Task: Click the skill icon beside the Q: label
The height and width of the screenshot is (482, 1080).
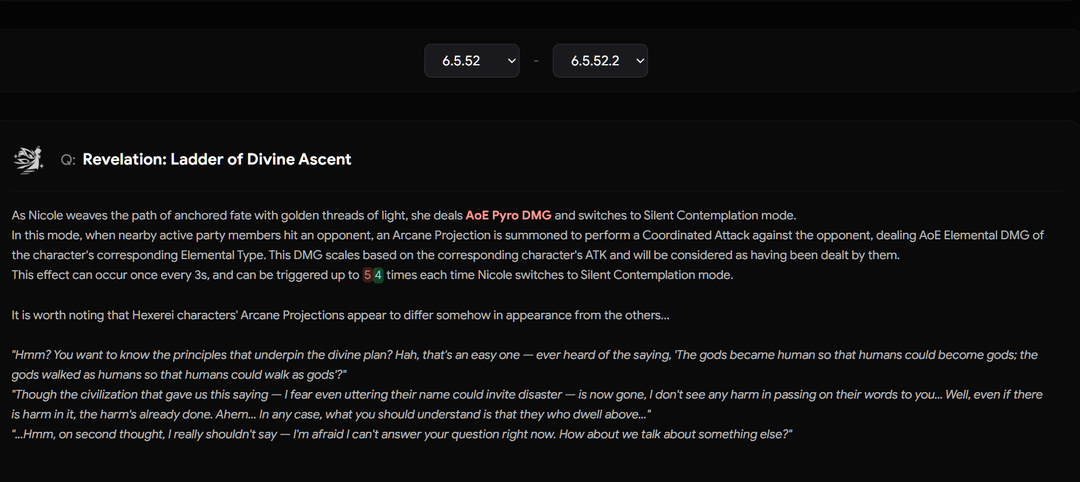Action: (x=28, y=159)
